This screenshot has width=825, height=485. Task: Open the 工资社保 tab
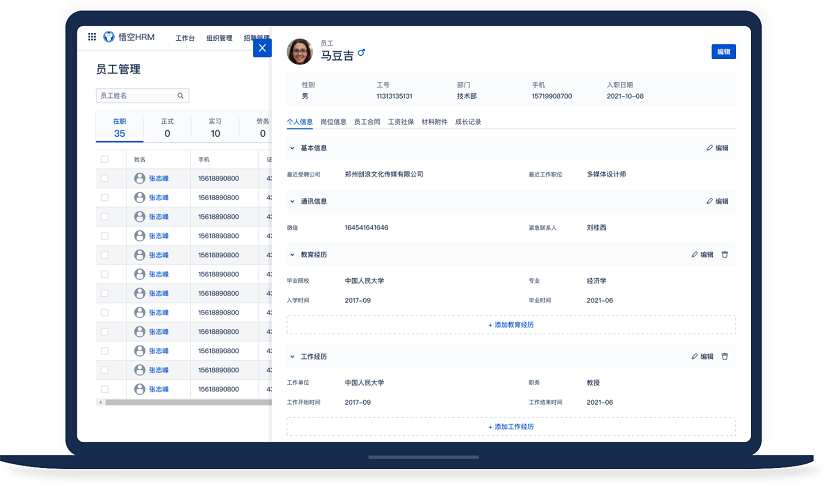pos(401,122)
